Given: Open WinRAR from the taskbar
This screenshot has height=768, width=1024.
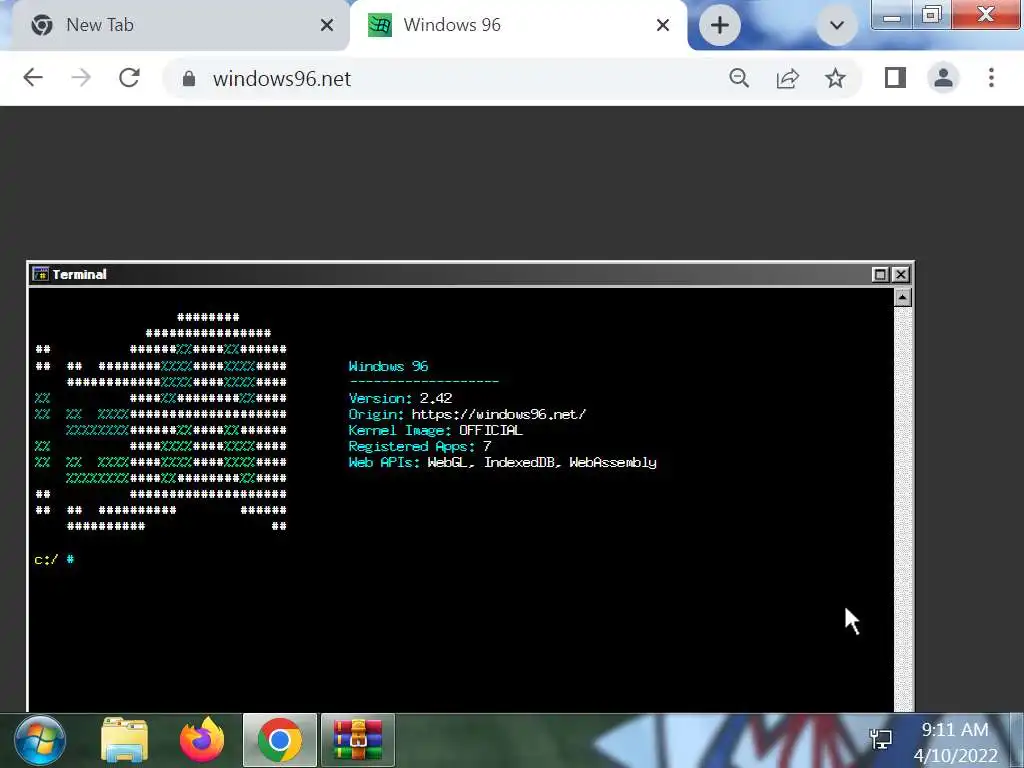Looking at the screenshot, I should click(x=358, y=740).
